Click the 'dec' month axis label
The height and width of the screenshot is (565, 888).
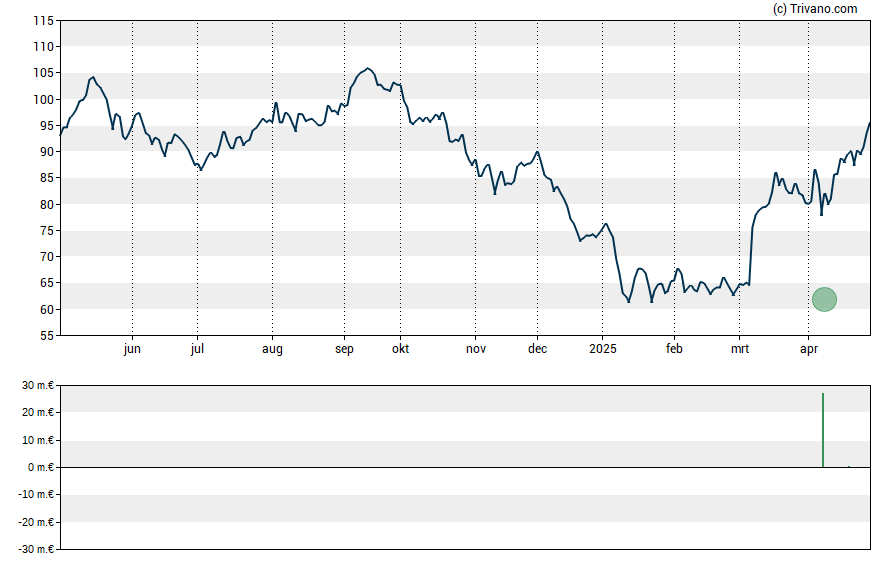537,349
